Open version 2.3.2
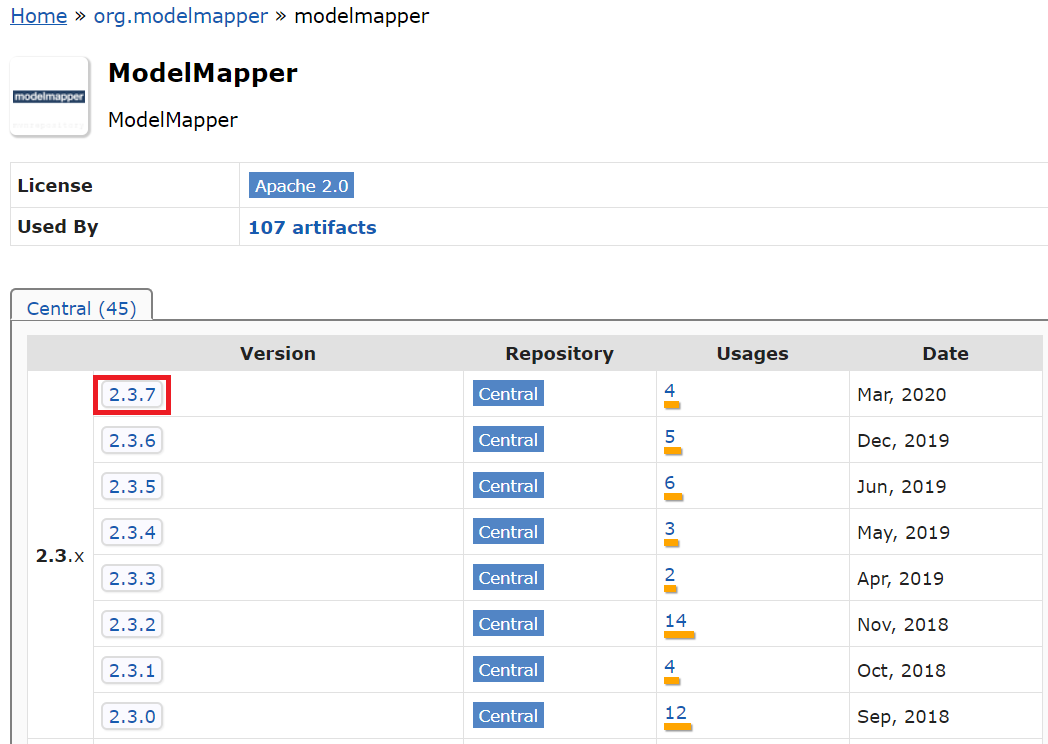Image resolution: width=1048 pixels, height=744 pixels. tap(132, 624)
